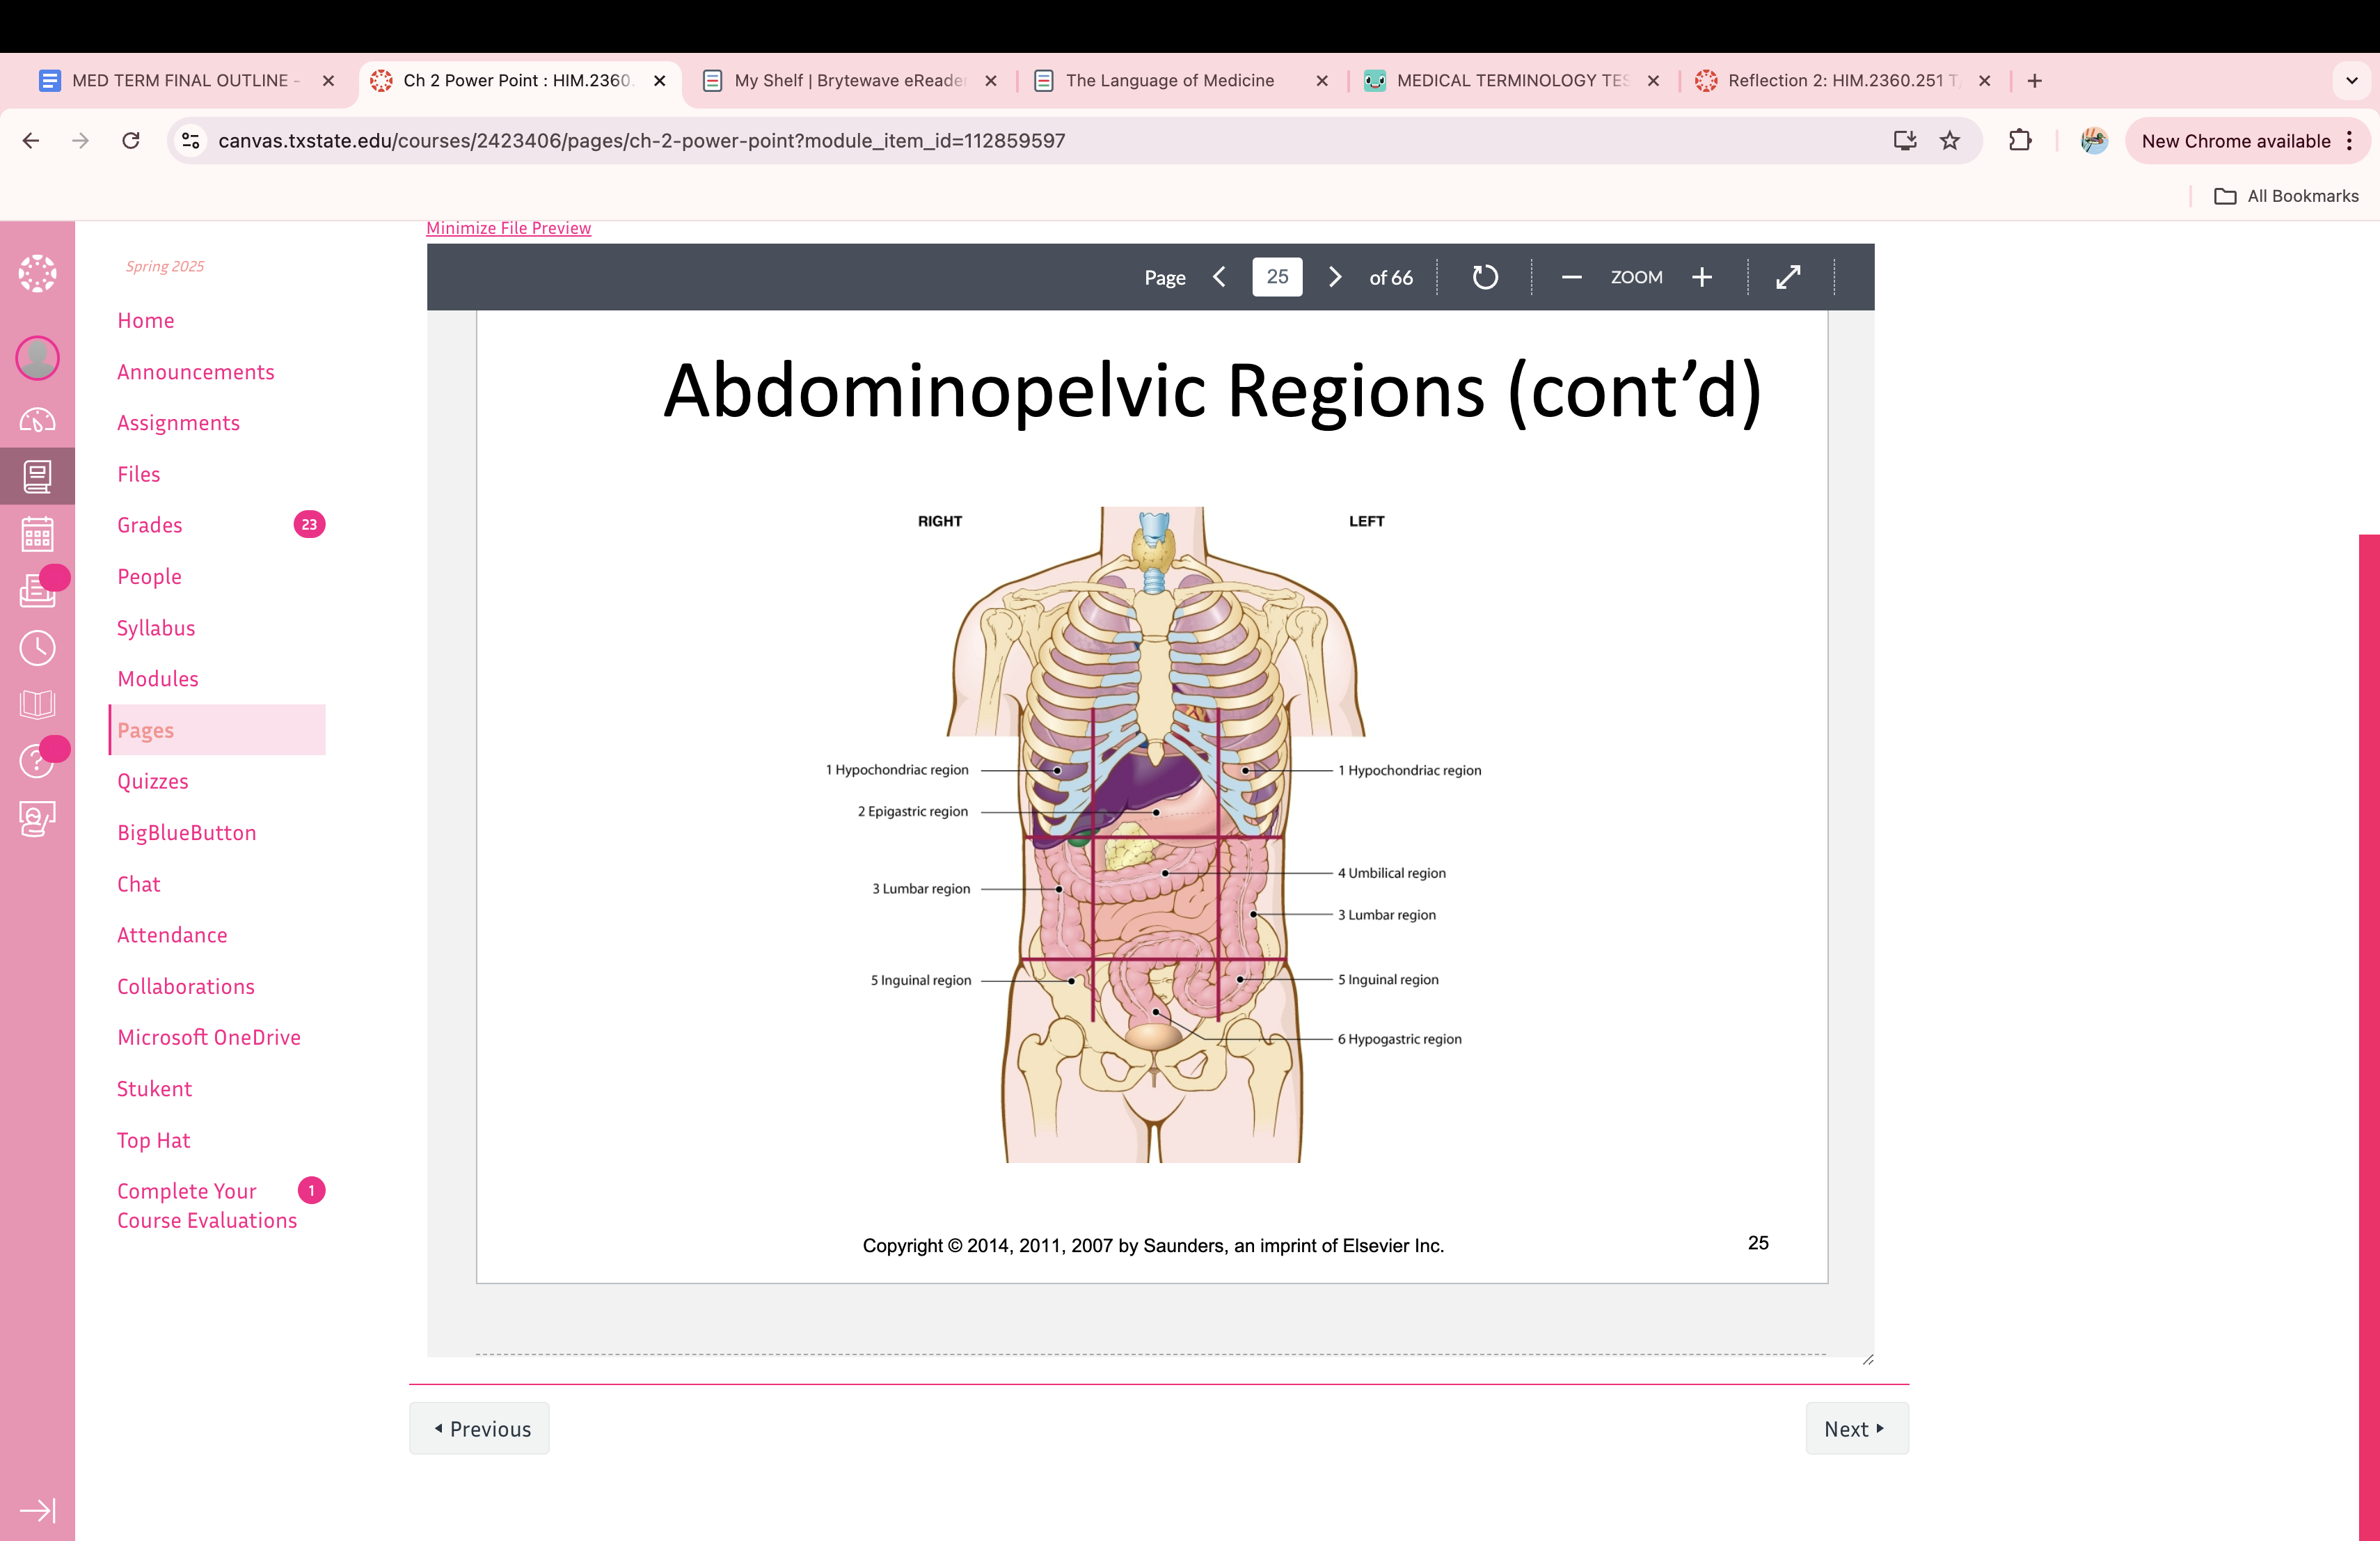Open Chrome extensions puzzle icon

(x=2020, y=141)
